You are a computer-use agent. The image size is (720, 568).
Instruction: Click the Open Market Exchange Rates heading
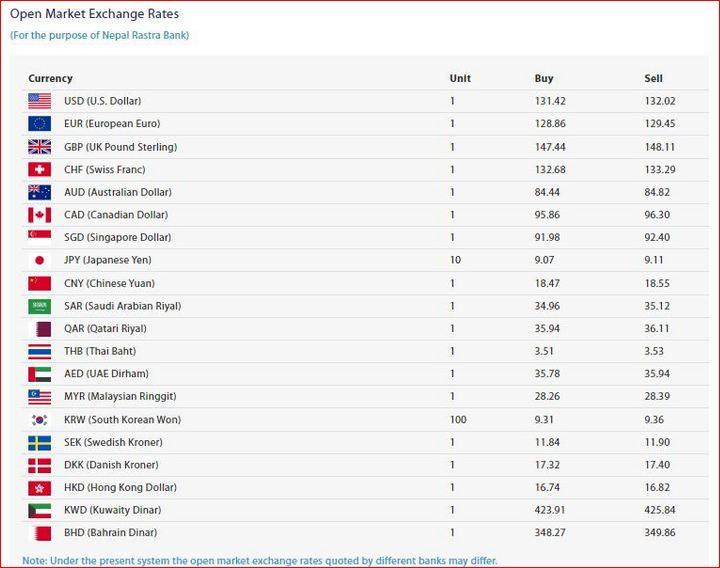click(x=95, y=14)
